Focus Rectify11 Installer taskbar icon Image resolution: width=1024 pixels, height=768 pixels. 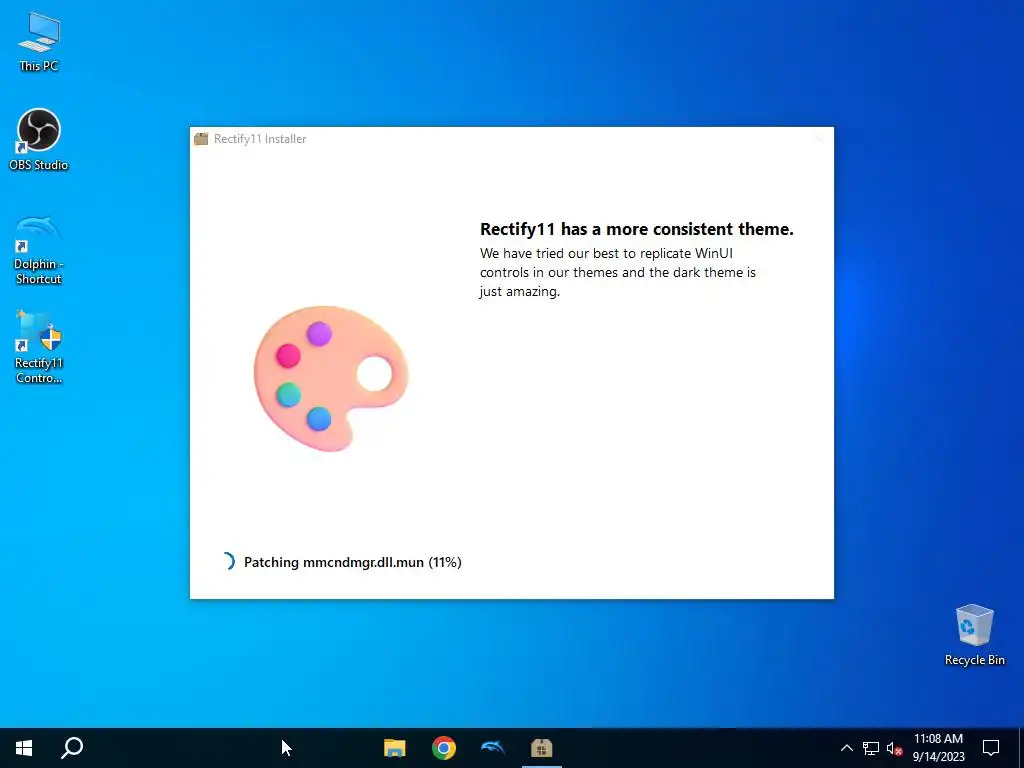pos(541,748)
